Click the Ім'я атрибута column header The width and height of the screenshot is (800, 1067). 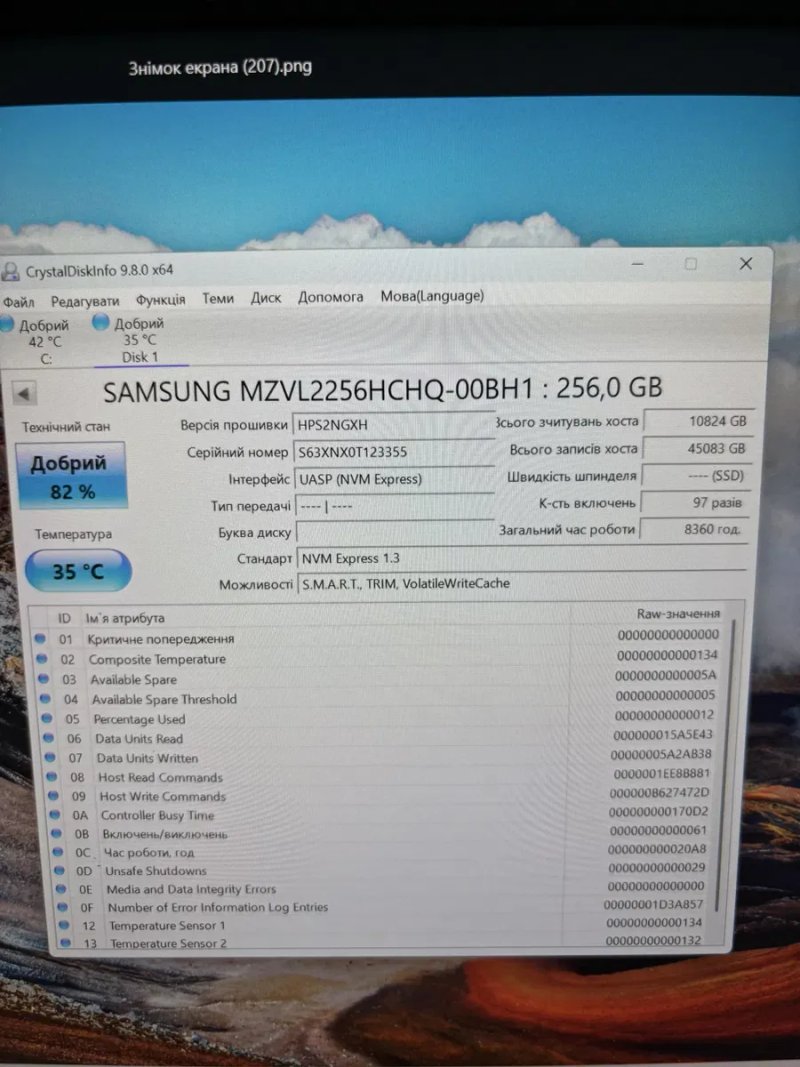point(124,618)
